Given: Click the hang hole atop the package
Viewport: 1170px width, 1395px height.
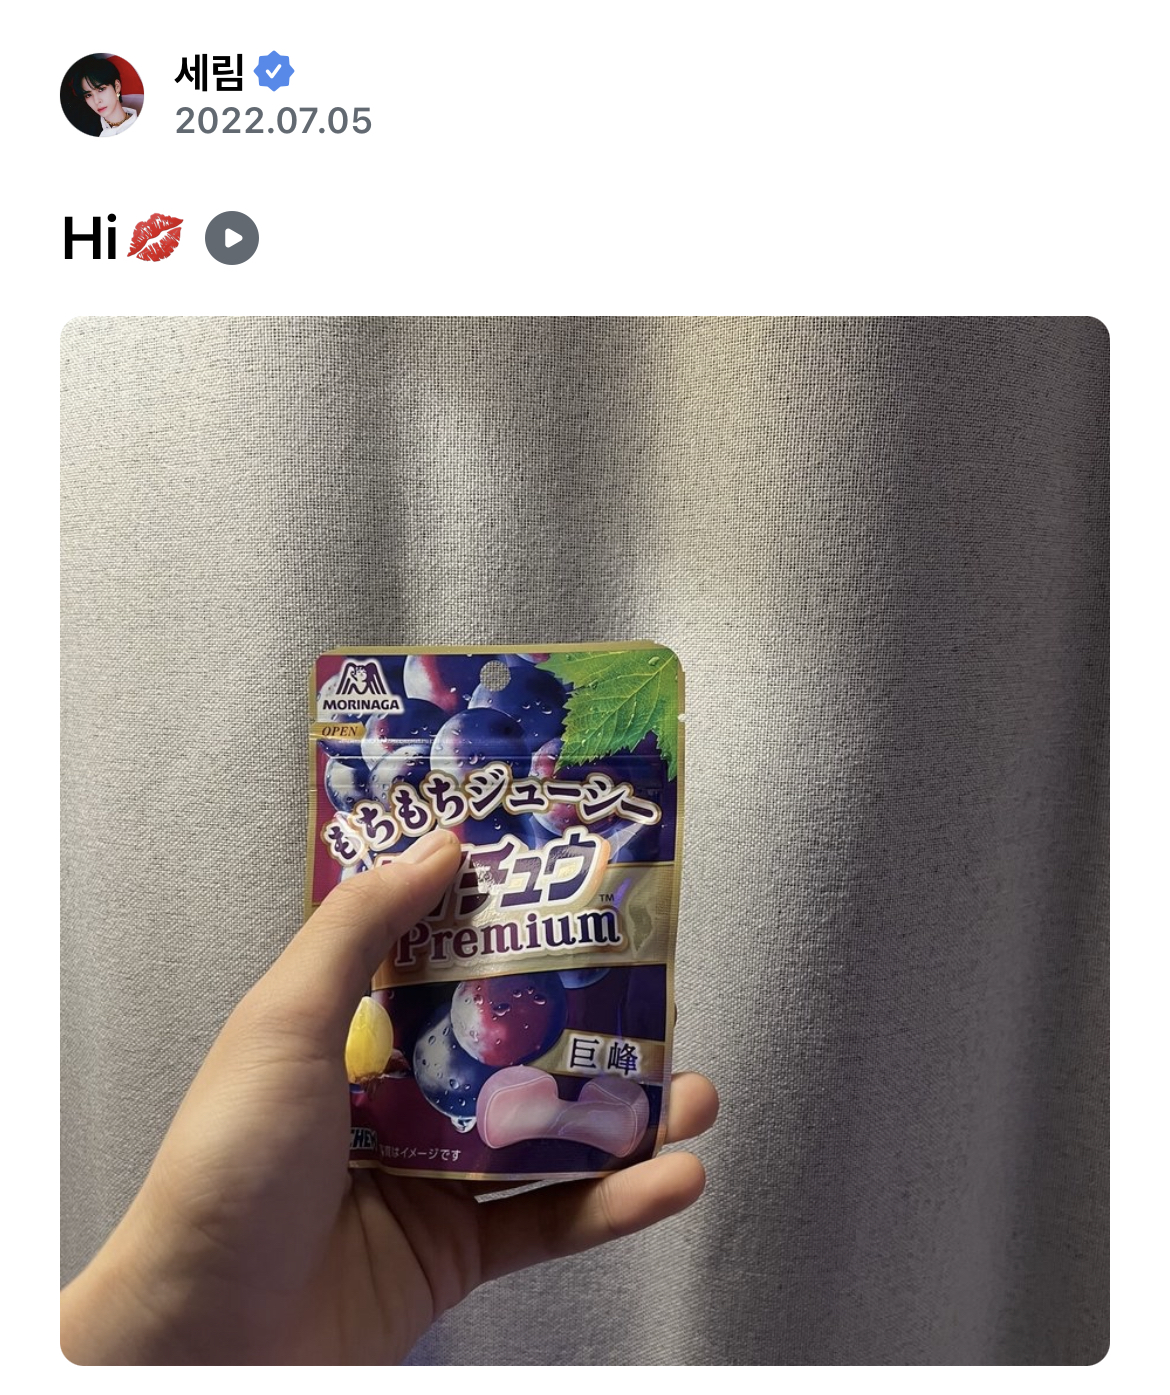Looking at the screenshot, I should point(490,677).
